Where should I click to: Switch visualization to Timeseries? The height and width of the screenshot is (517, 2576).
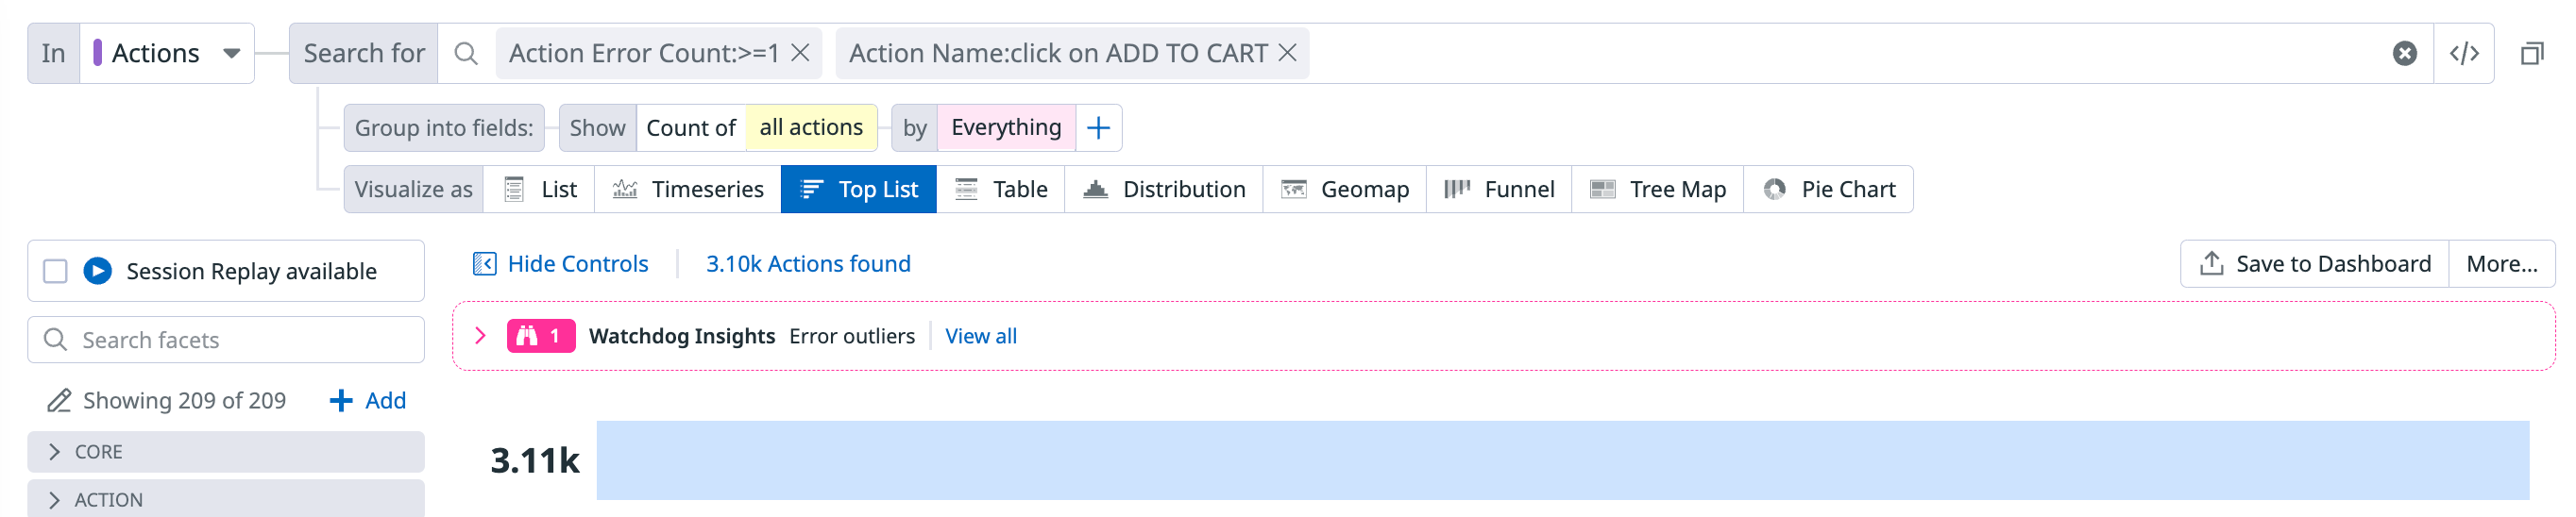coord(688,190)
